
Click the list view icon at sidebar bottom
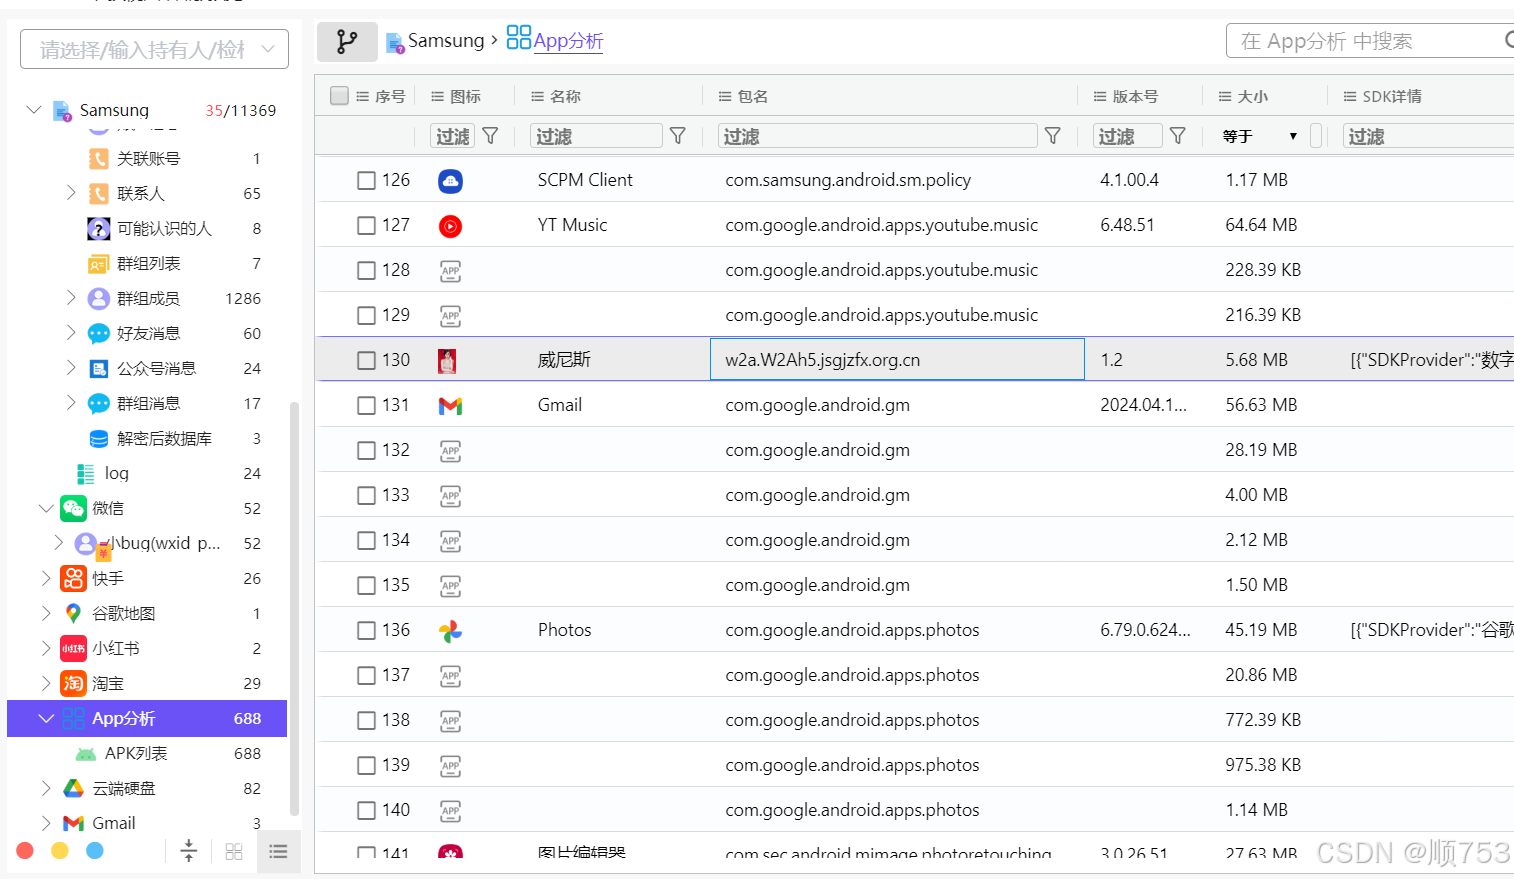(278, 852)
